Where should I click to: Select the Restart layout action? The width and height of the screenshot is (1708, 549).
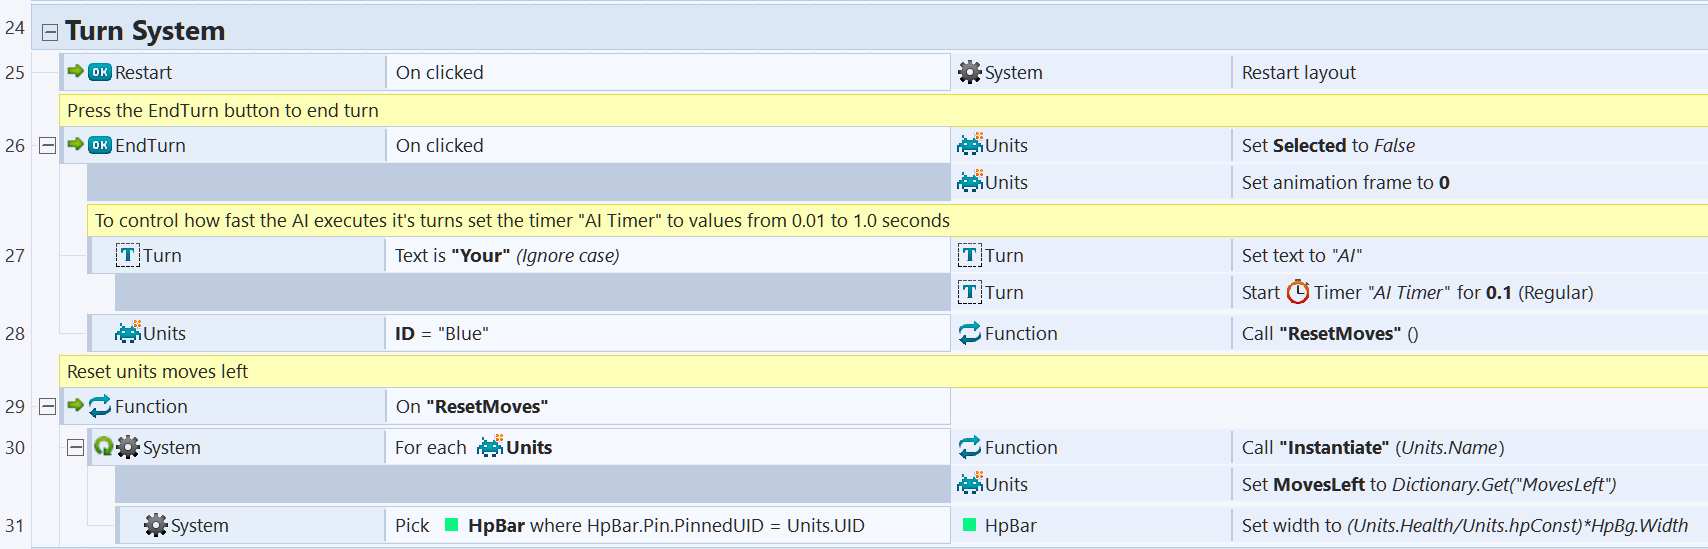(1298, 72)
